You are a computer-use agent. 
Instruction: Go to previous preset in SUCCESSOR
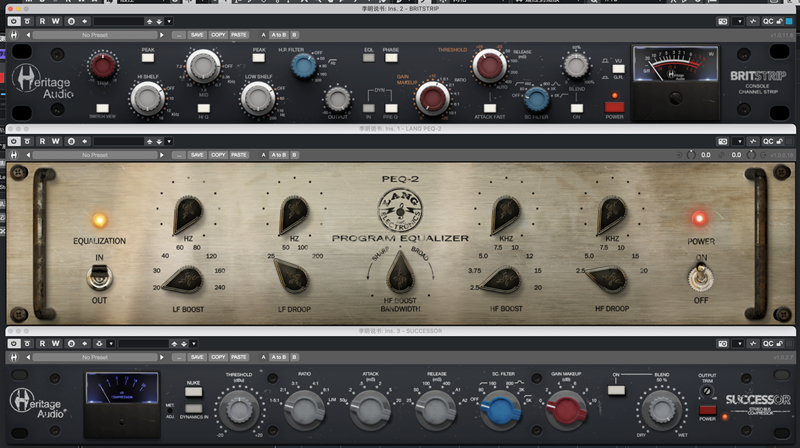[28, 358]
